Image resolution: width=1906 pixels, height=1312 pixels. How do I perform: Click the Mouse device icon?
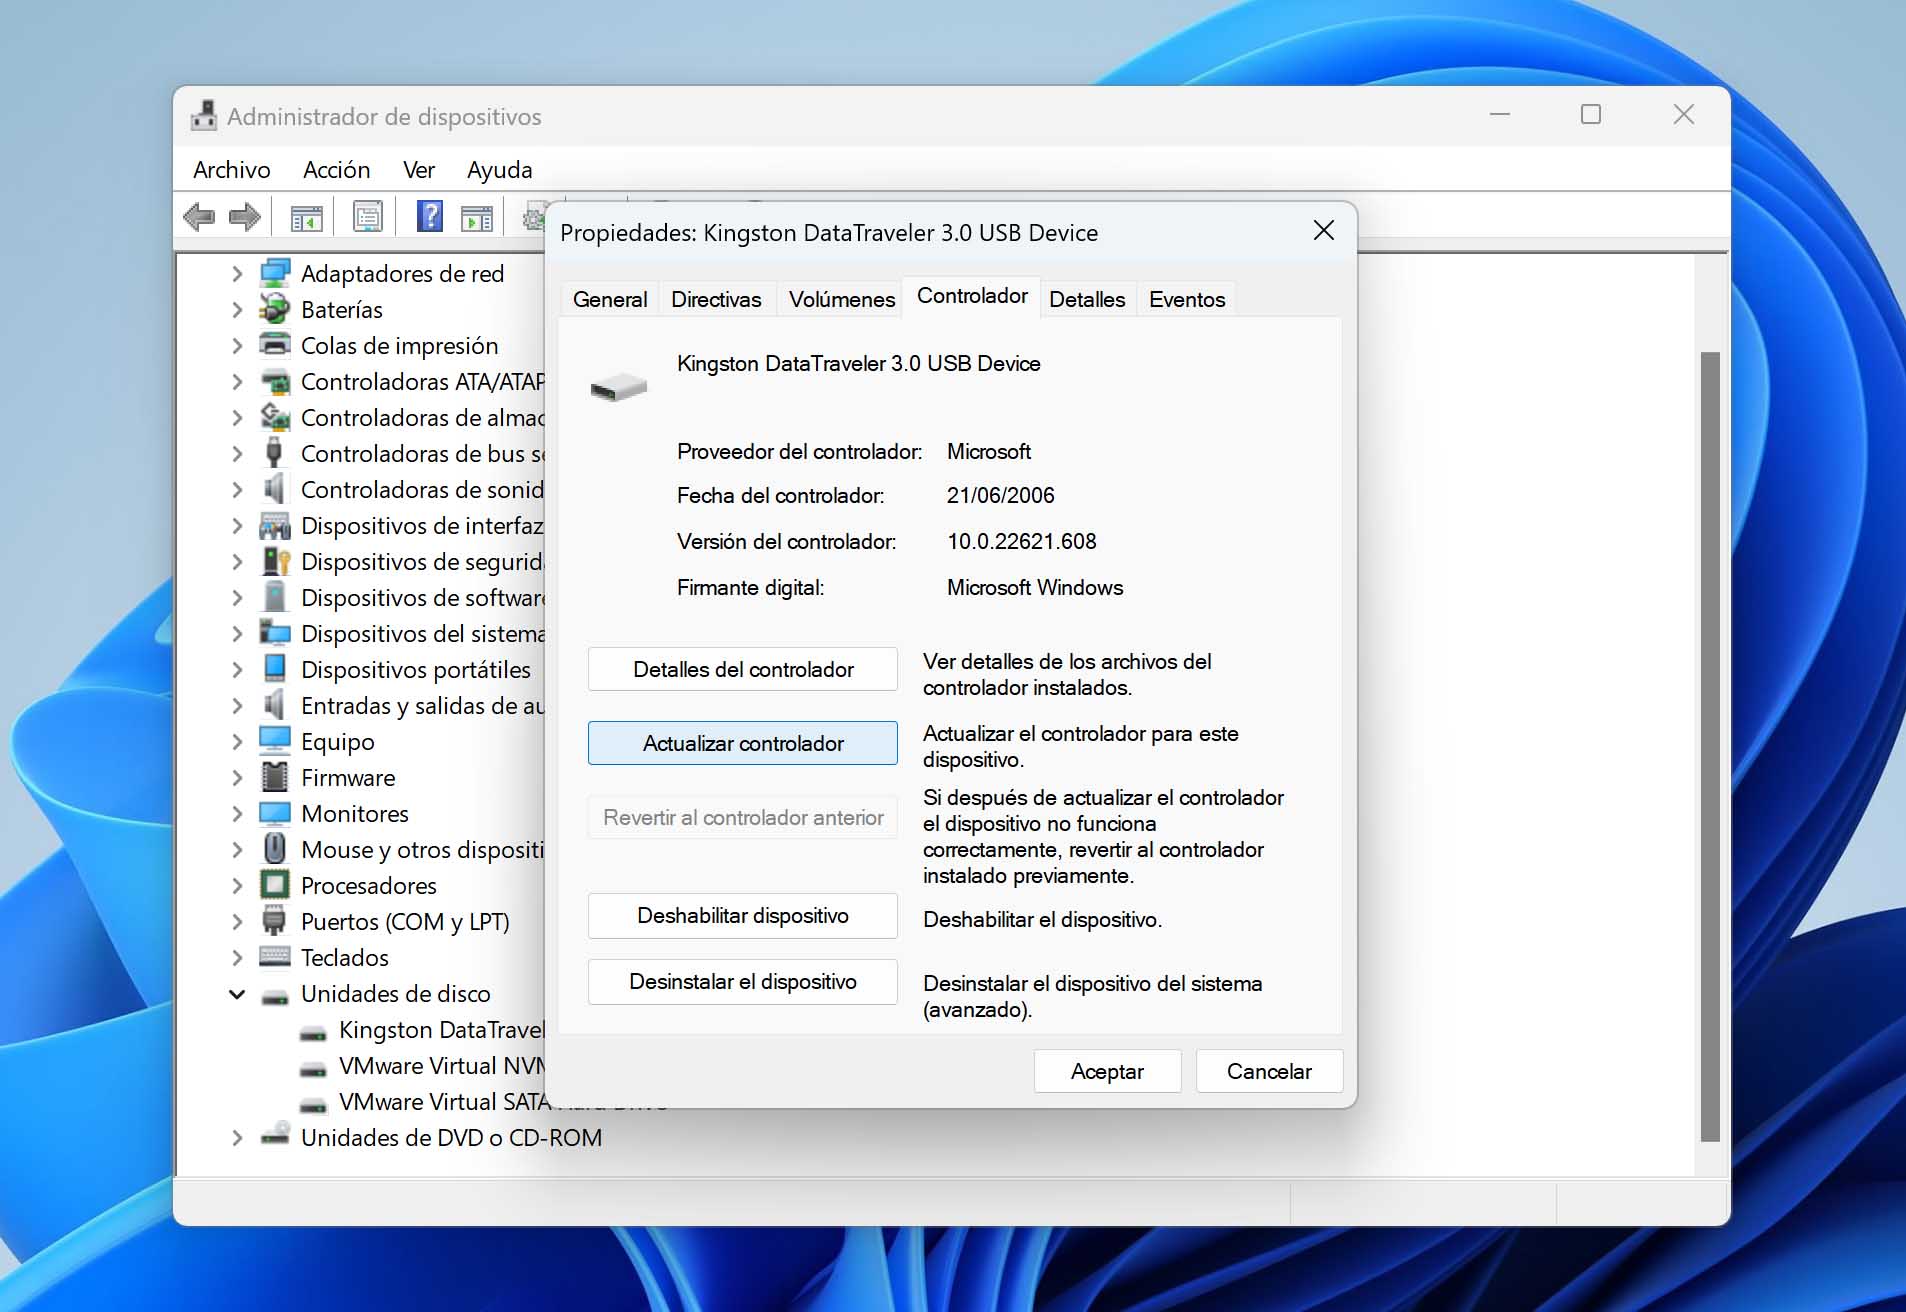point(274,849)
